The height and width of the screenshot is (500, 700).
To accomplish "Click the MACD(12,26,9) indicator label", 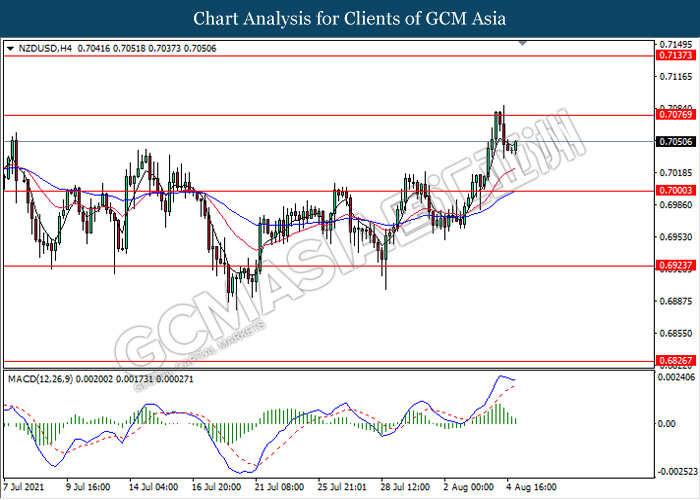I will (x=41, y=379).
